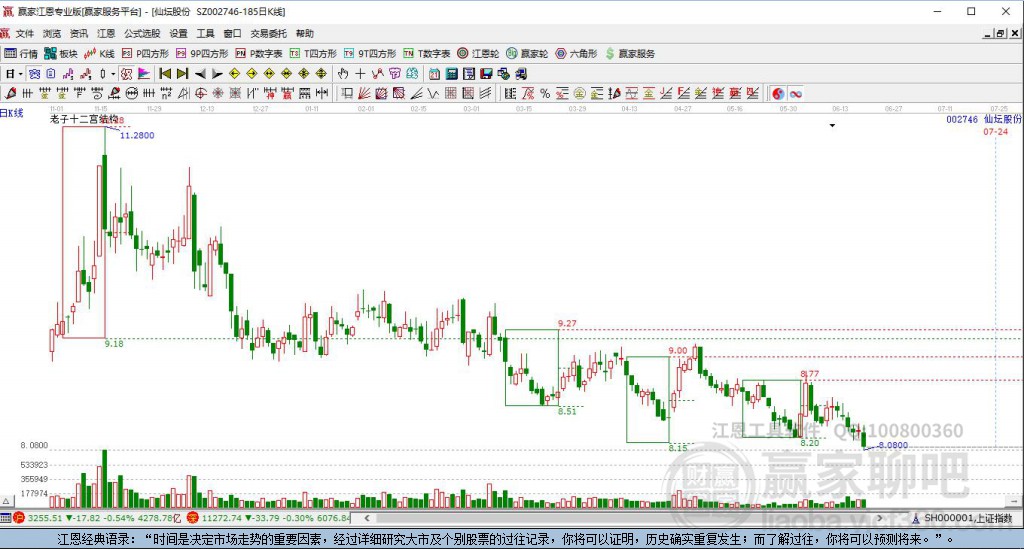Open the T四方形 tool
1024x549 pixels.
[313, 54]
